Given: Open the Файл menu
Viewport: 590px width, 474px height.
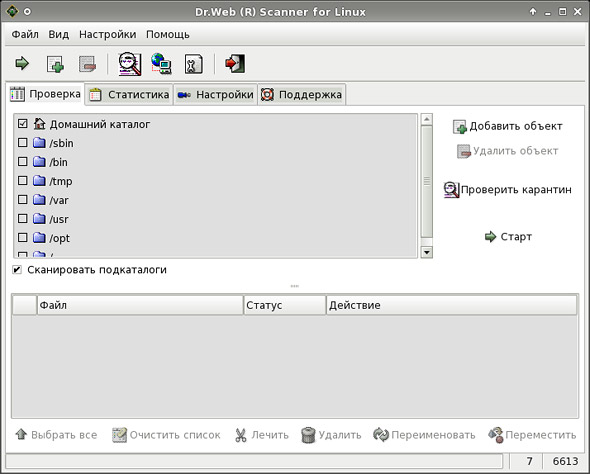Looking at the screenshot, I should click(x=25, y=34).
